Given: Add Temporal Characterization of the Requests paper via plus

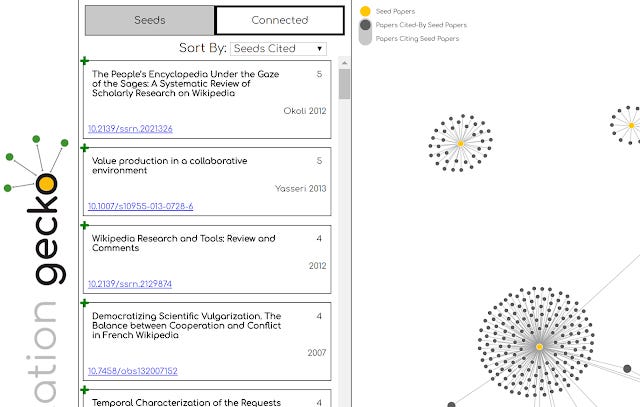Looking at the screenshot, I should (84, 390).
